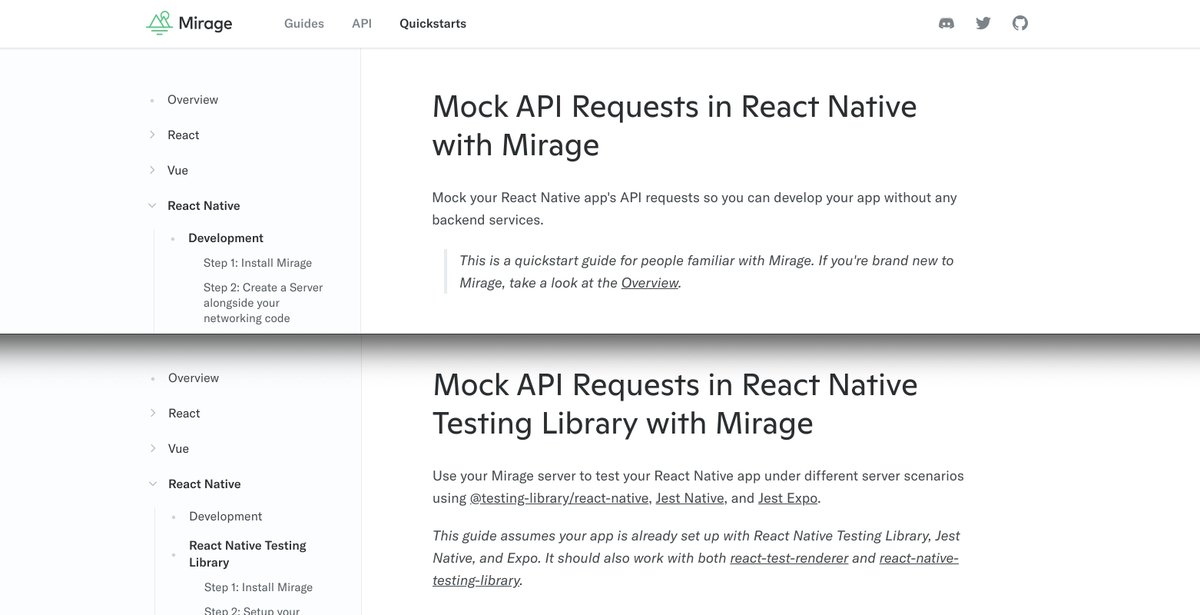Open the Discord icon link

click(x=946, y=23)
